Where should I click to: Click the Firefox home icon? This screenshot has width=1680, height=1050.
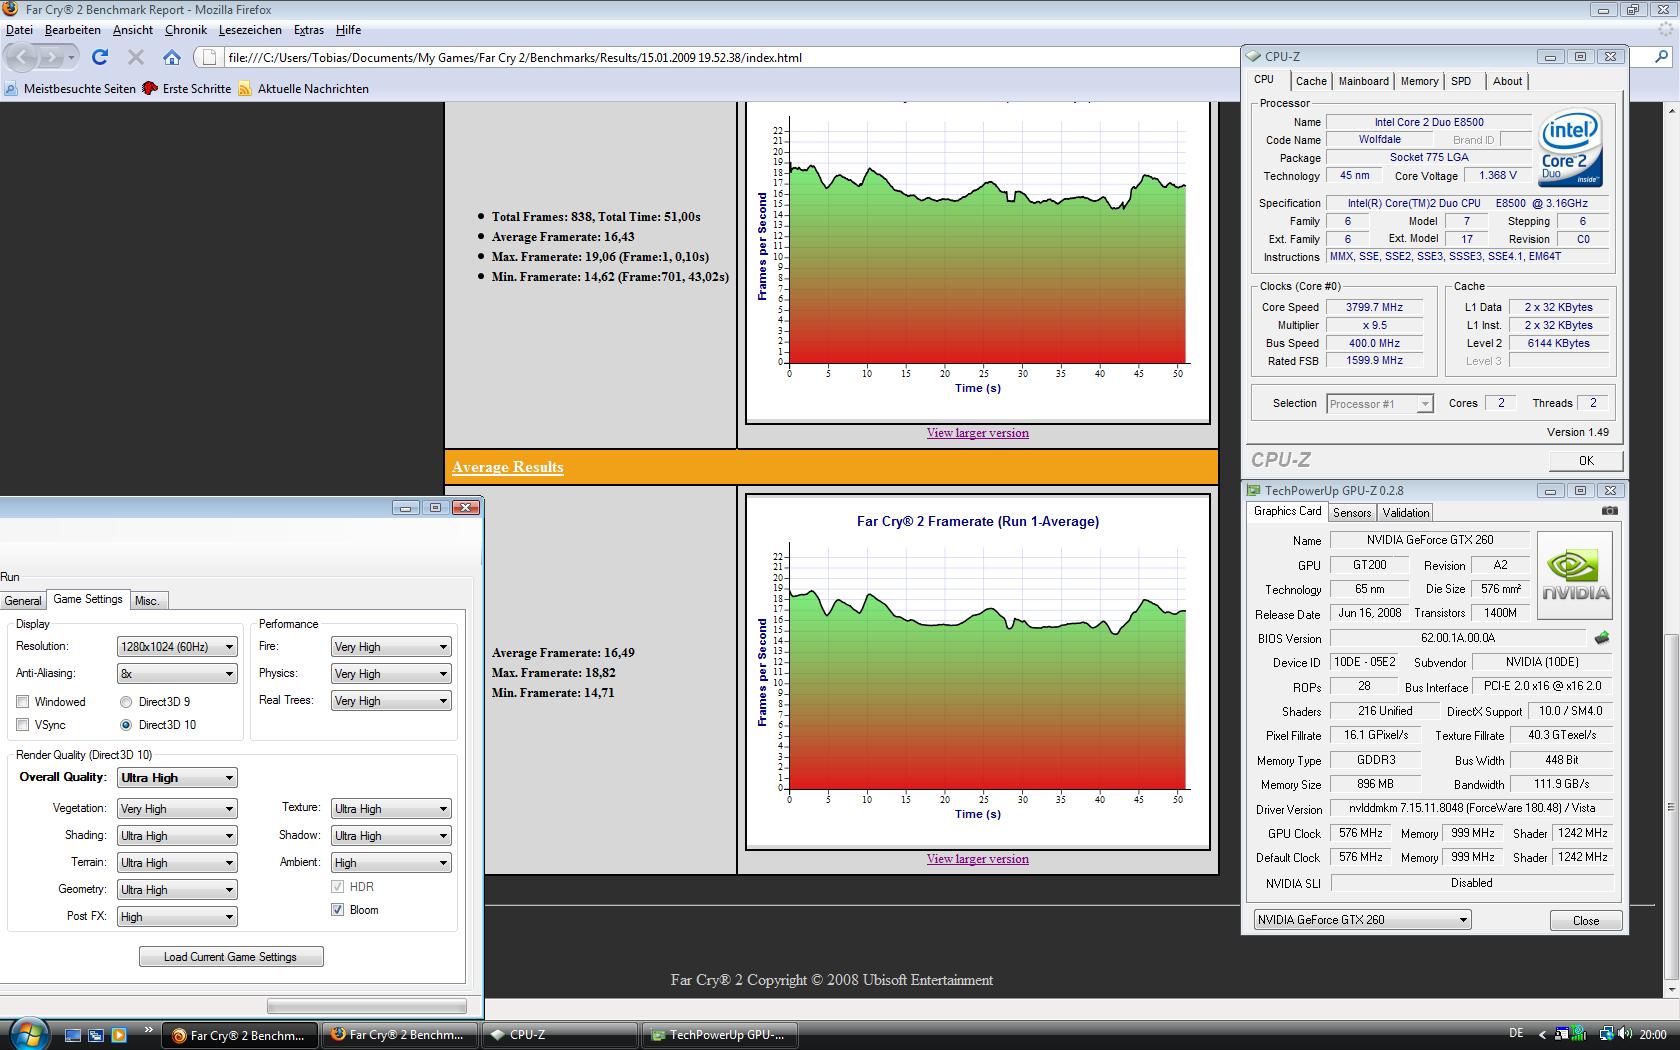click(x=172, y=58)
